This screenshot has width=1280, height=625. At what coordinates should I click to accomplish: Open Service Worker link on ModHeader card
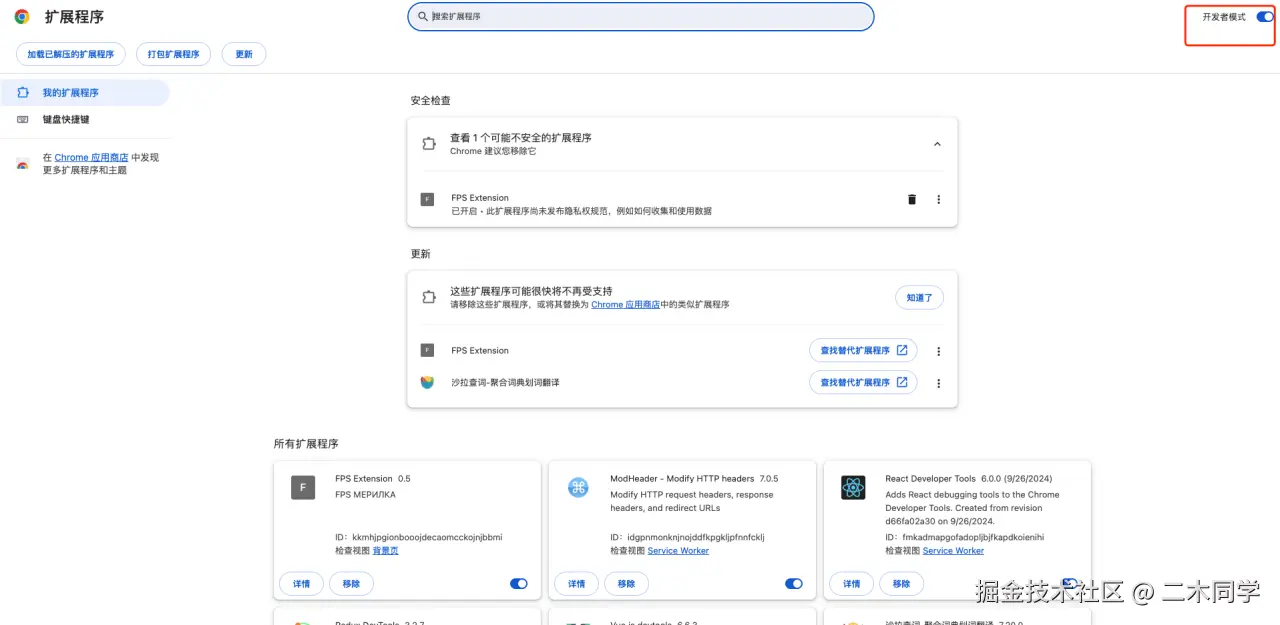click(678, 550)
